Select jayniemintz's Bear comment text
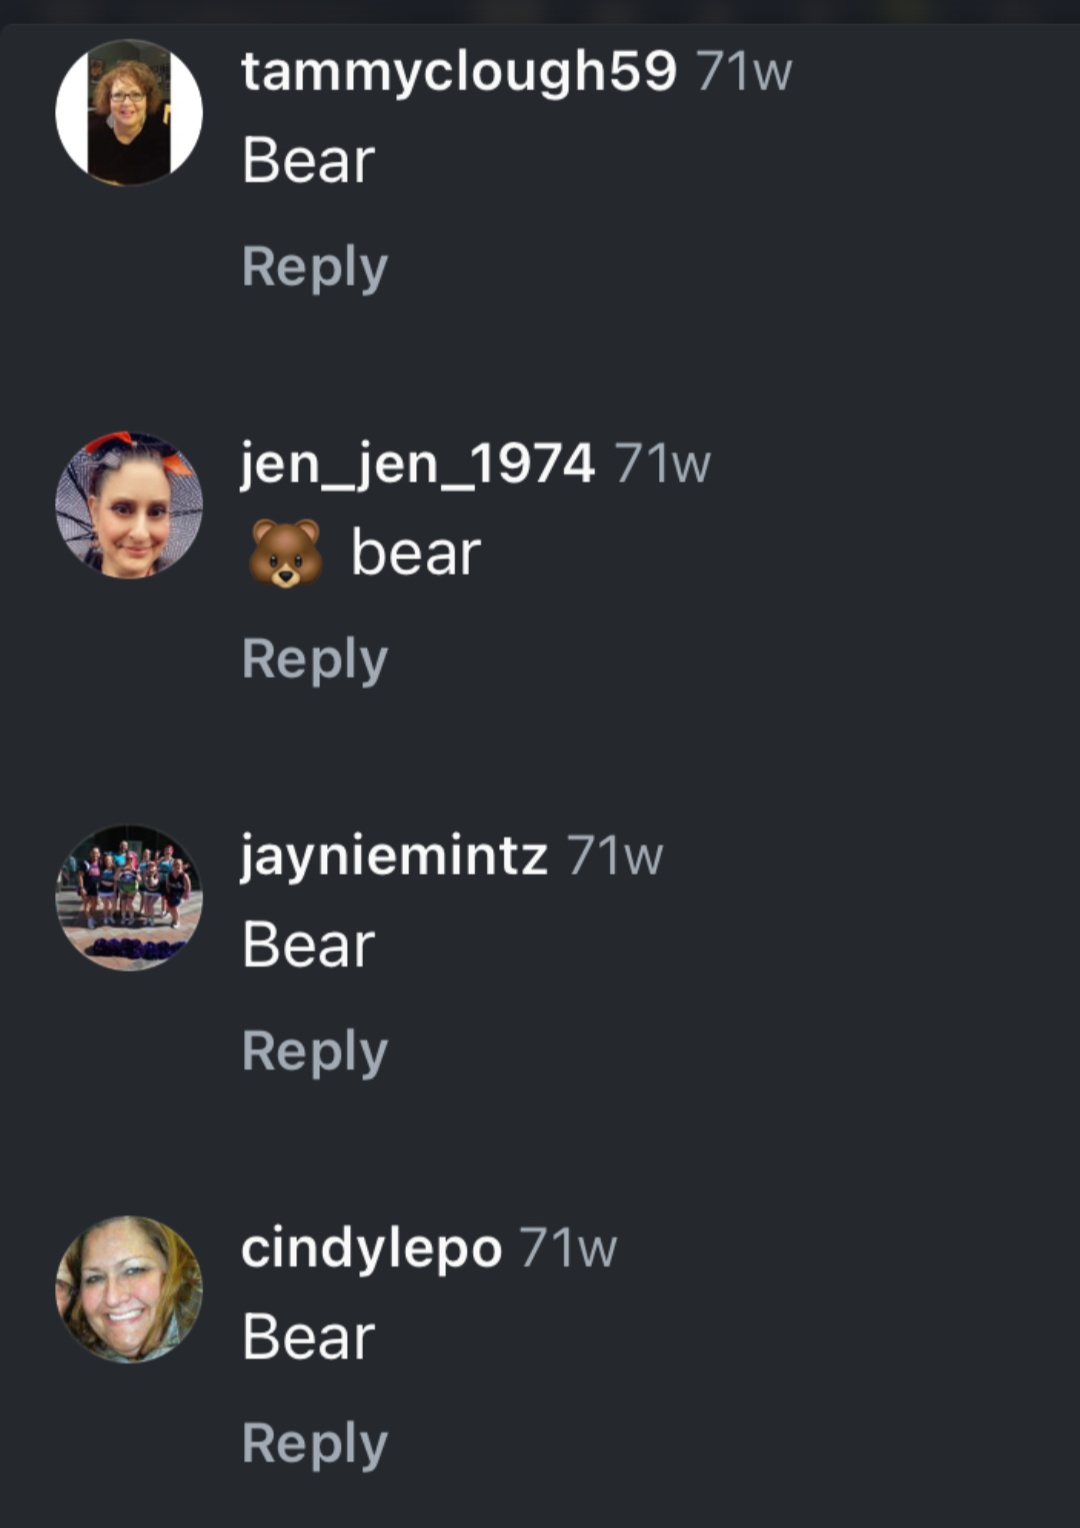Viewport: 1080px width, 1528px height. (309, 945)
